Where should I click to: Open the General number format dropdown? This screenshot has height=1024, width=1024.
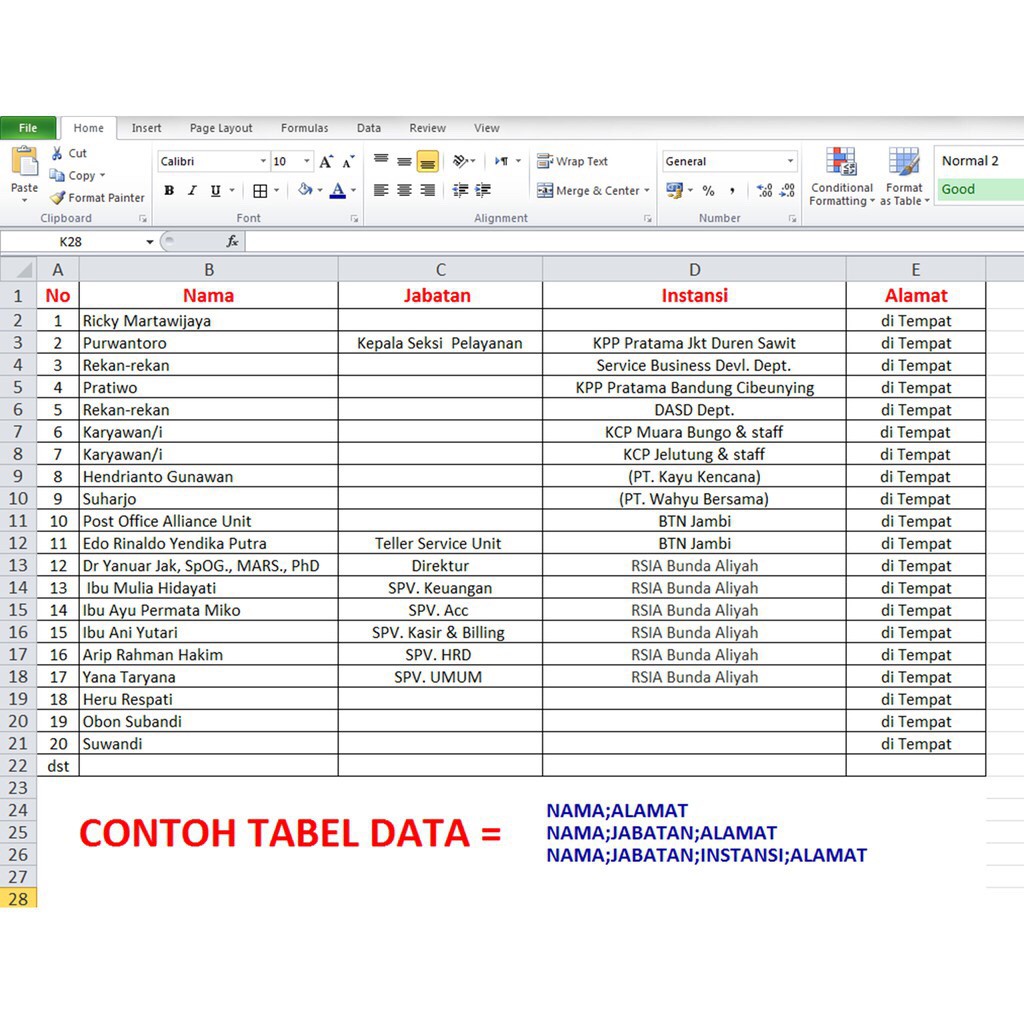[790, 162]
